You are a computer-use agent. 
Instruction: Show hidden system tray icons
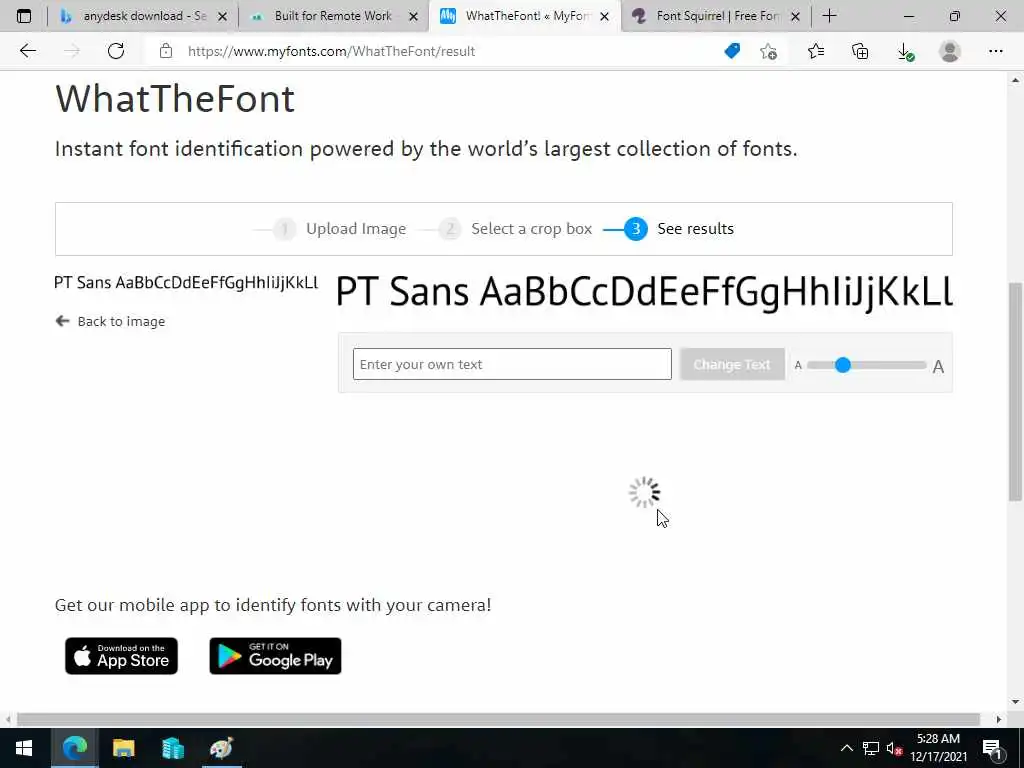tap(846, 748)
